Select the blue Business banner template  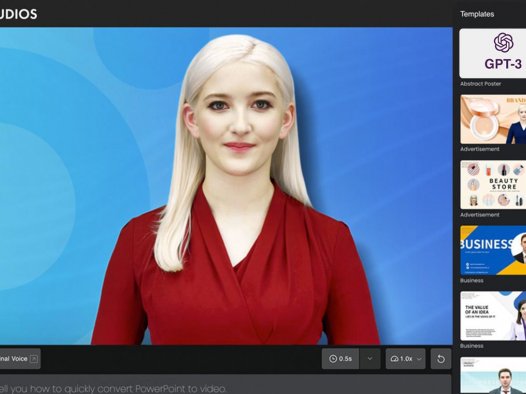coord(492,250)
